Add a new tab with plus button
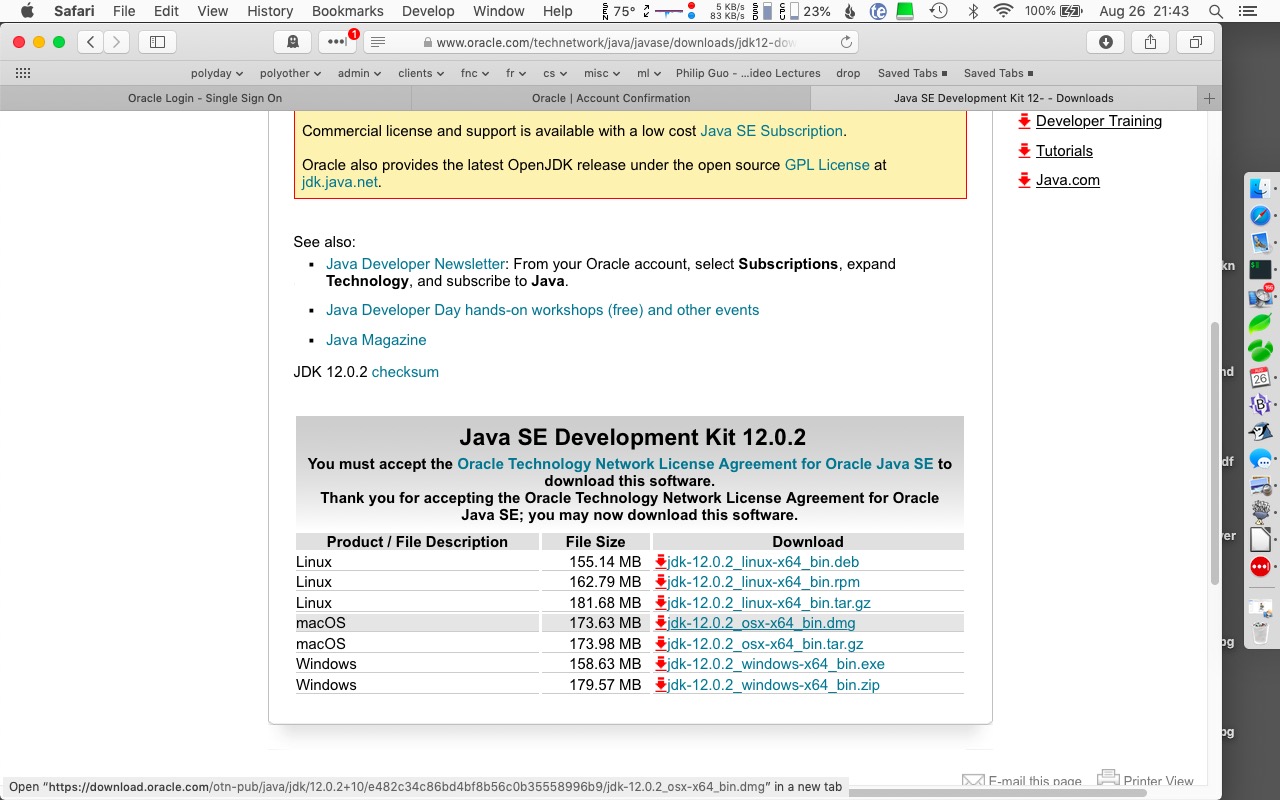The width and height of the screenshot is (1280, 800). pos(1209,98)
